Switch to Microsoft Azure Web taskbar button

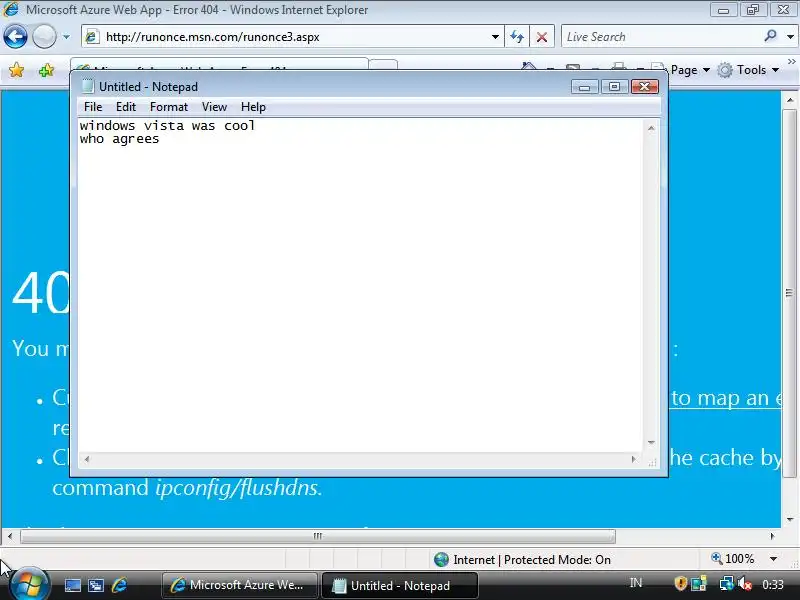tap(239, 585)
